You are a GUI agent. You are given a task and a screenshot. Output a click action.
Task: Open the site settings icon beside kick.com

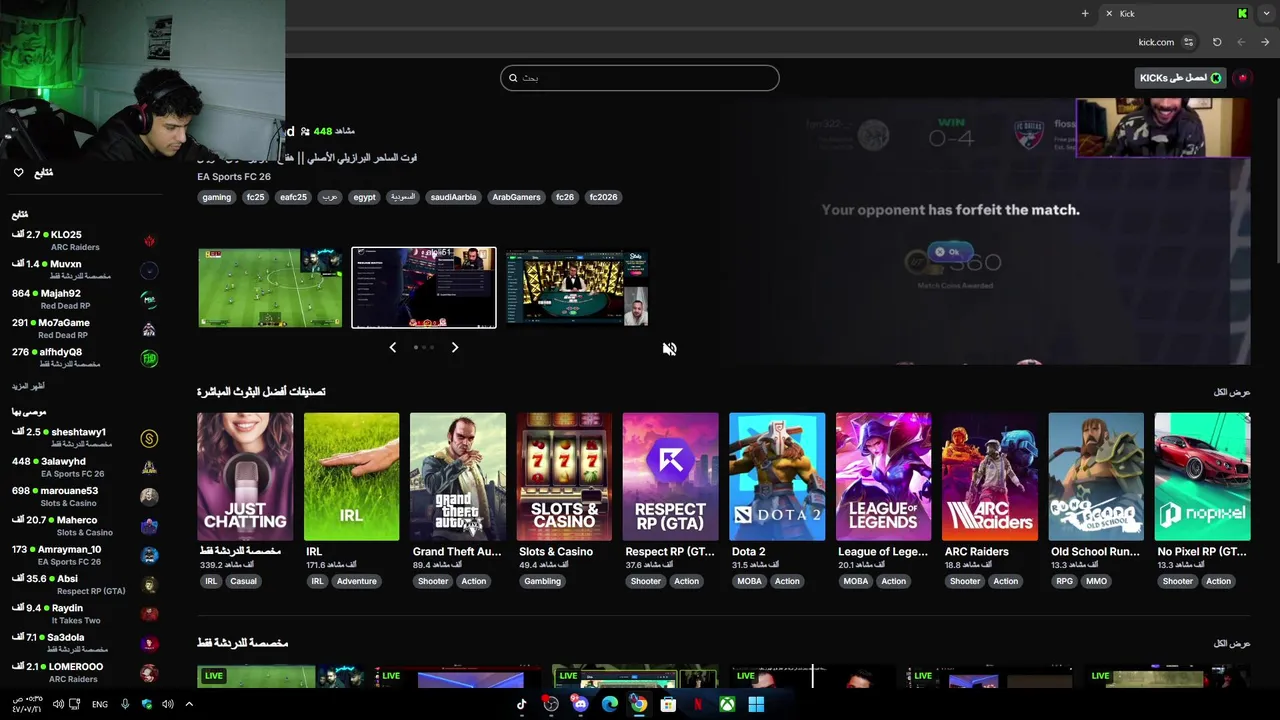click(x=1188, y=42)
